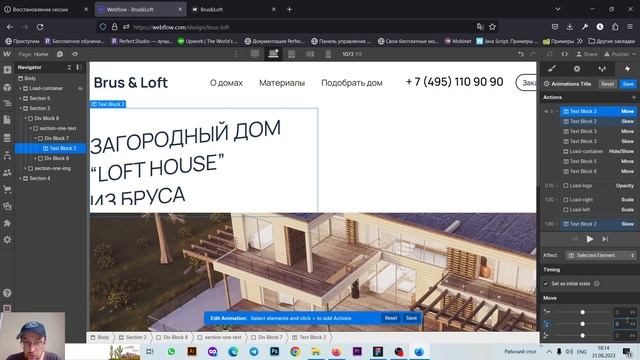Image resolution: width=640 pixels, height=360 pixels.
Task: Click the Move Y value input field
Action: point(624,324)
